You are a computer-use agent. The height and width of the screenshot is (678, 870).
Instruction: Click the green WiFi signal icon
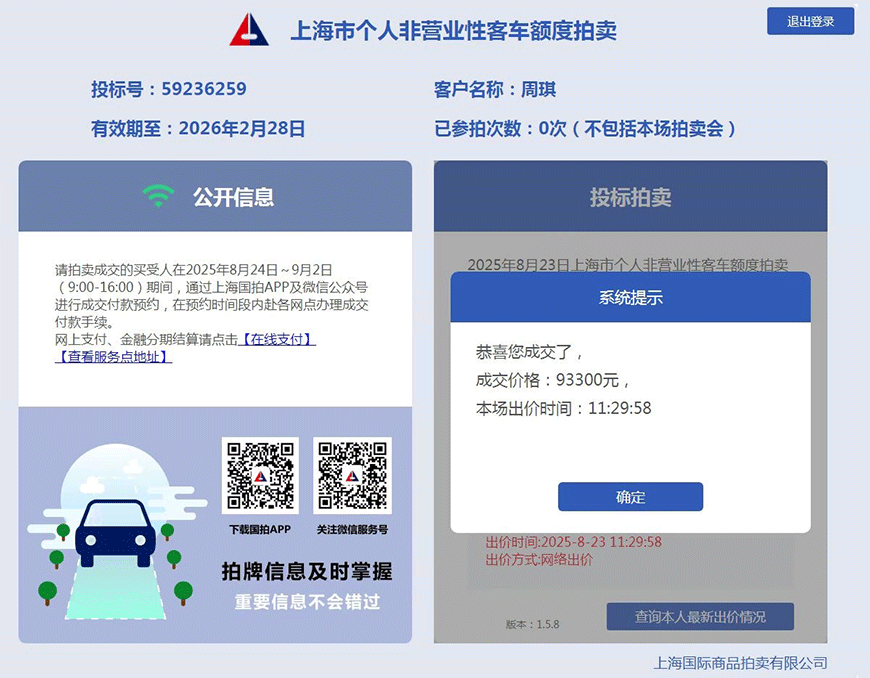pos(158,196)
